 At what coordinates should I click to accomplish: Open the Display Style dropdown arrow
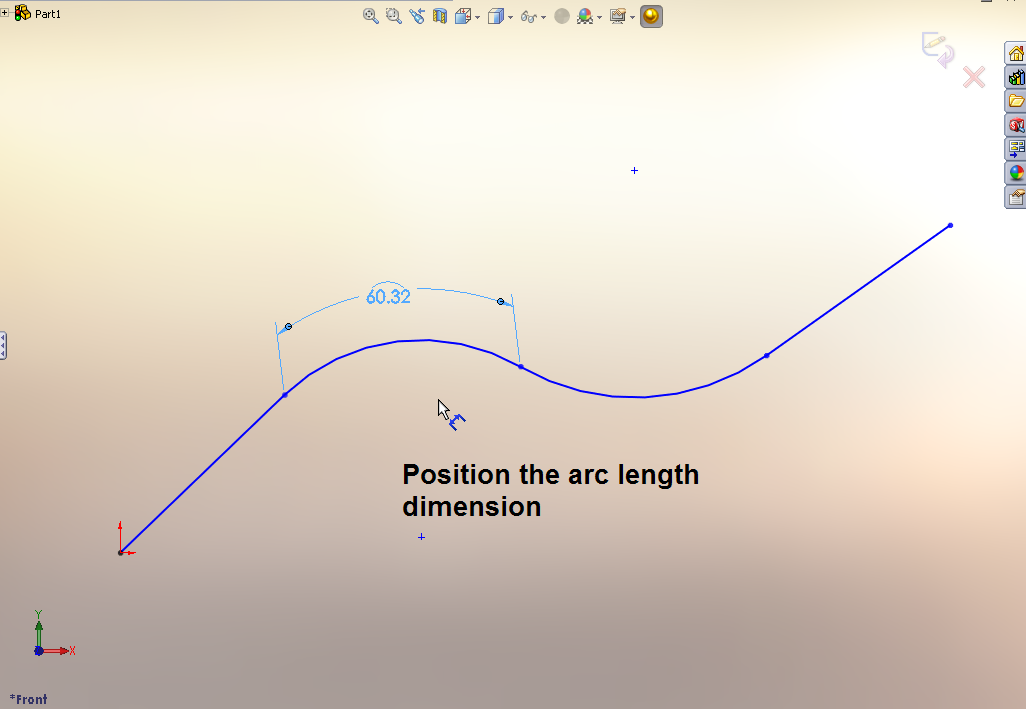coord(510,17)
